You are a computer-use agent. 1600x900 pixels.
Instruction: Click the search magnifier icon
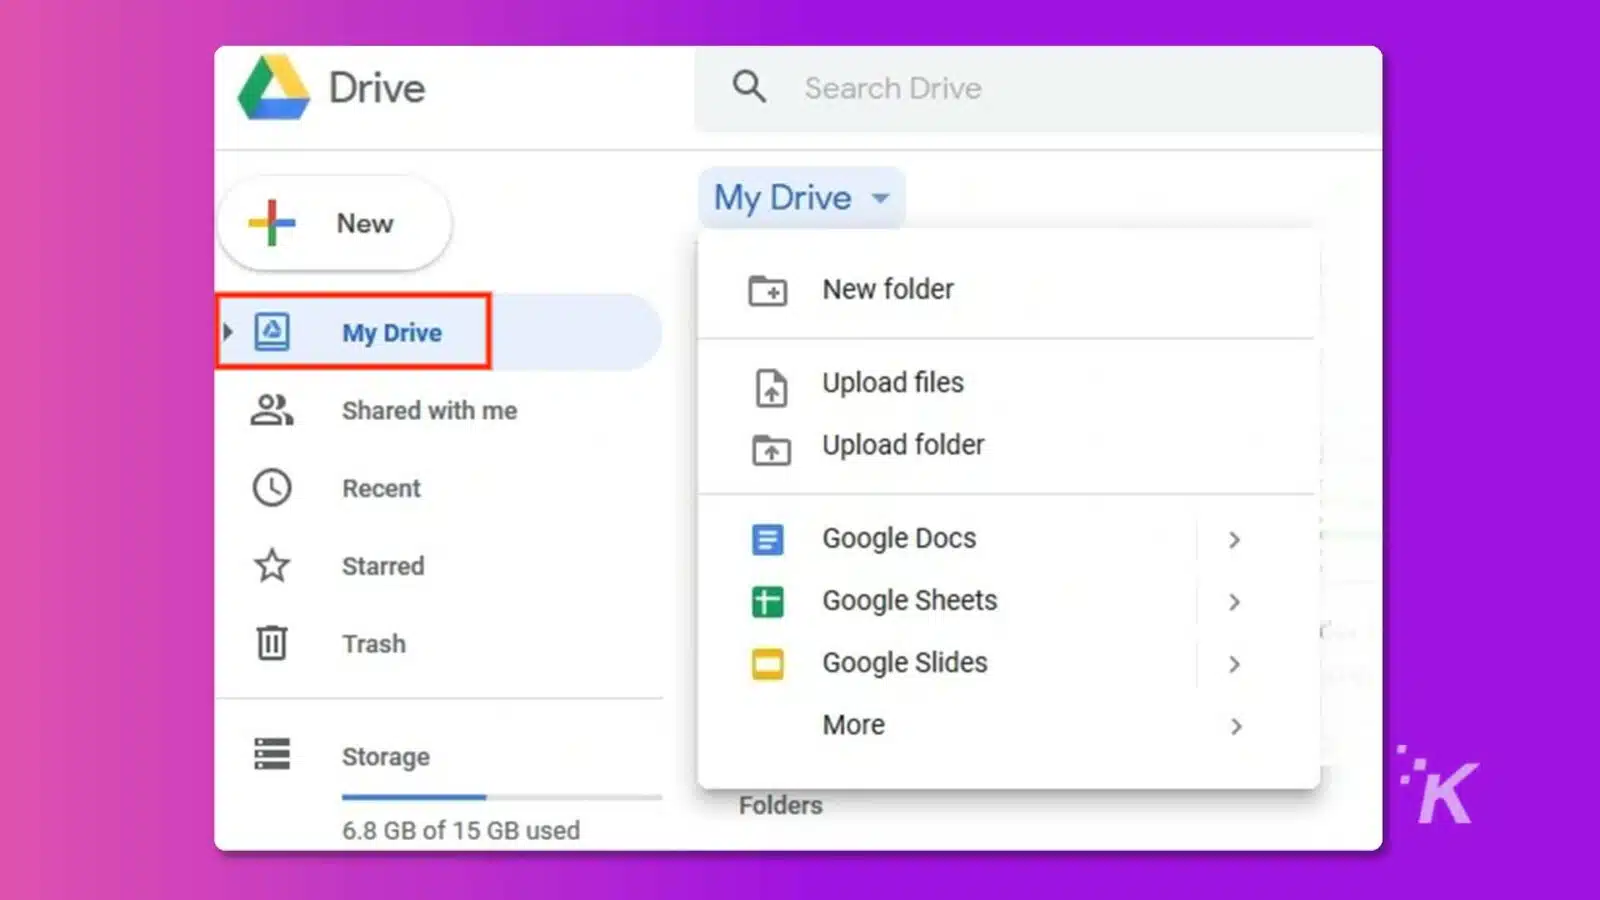coord(748,87)
